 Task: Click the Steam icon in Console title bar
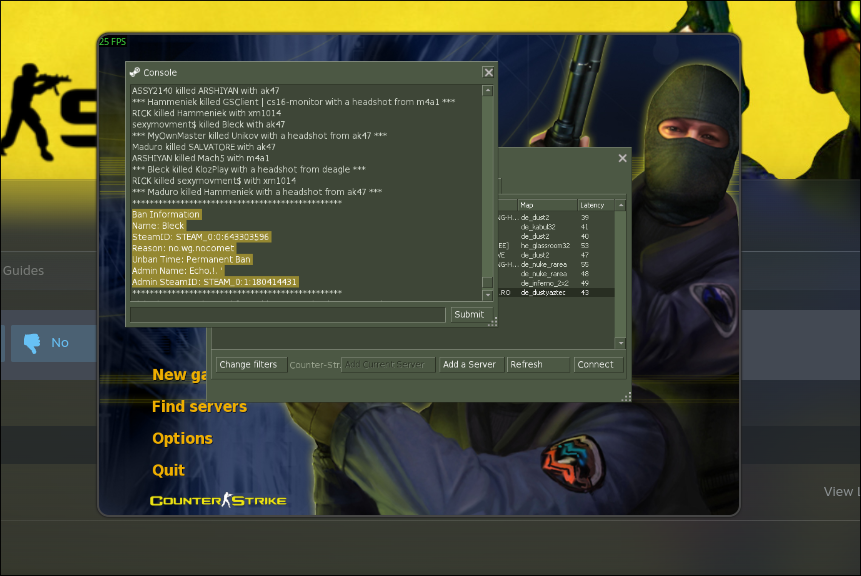135,72
